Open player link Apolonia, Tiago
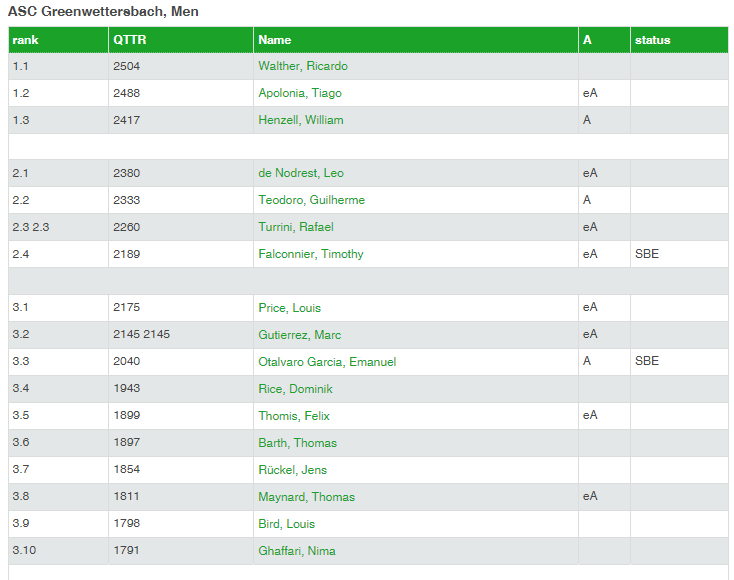 coord(300,93)
